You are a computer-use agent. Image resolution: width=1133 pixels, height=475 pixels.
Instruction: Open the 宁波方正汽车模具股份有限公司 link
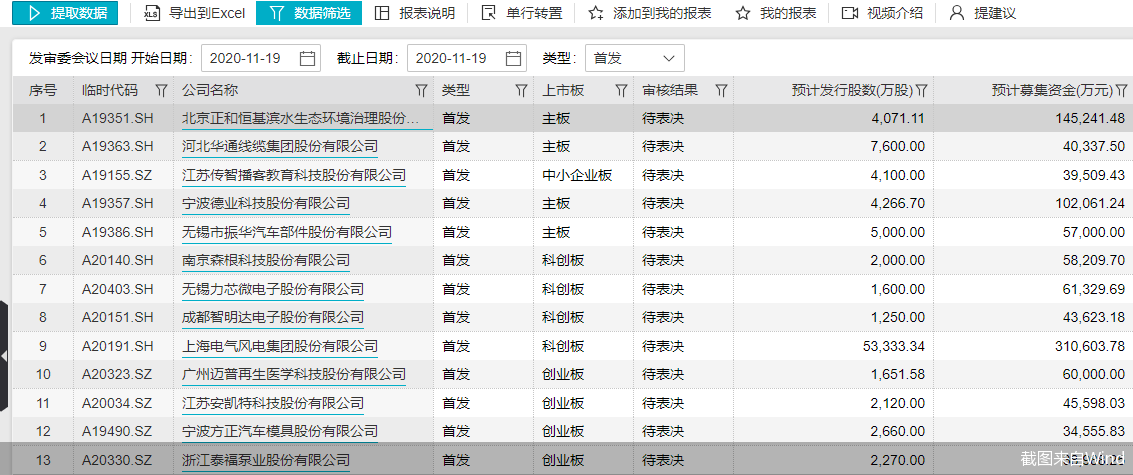coord(280,432)
